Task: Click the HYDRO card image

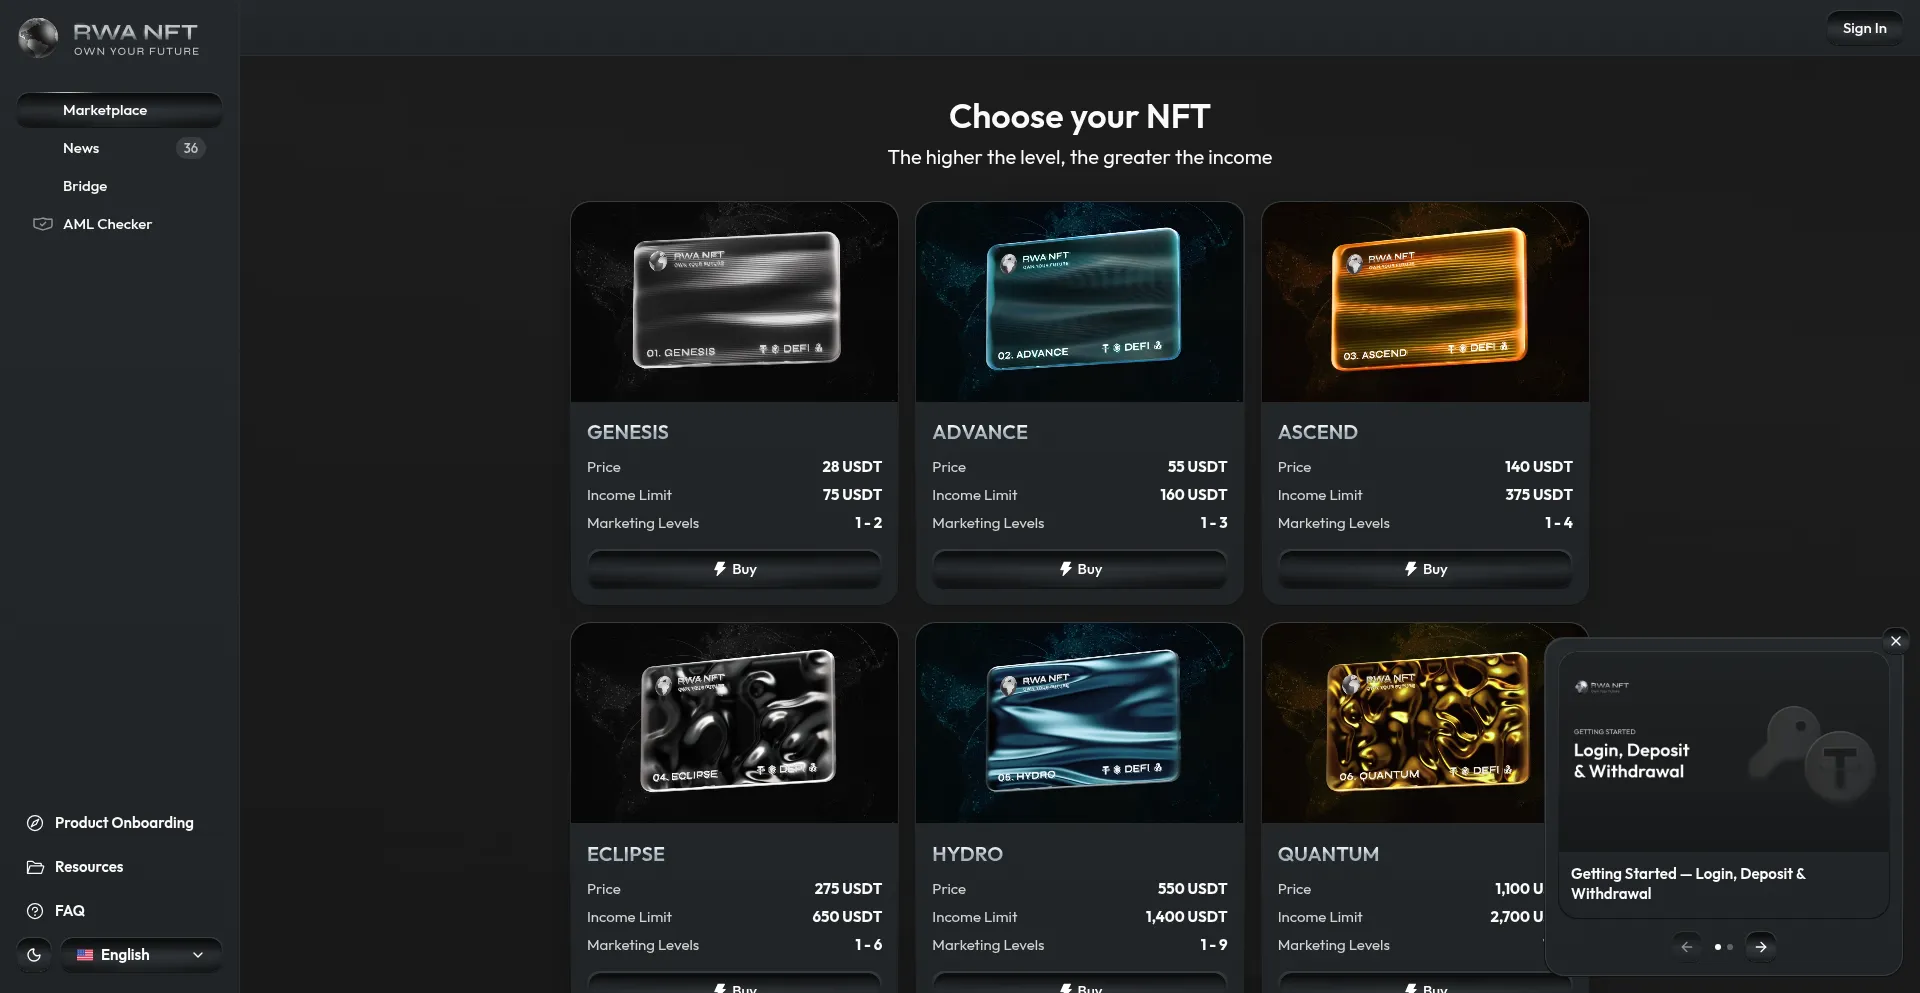Action: point(1080,723)
